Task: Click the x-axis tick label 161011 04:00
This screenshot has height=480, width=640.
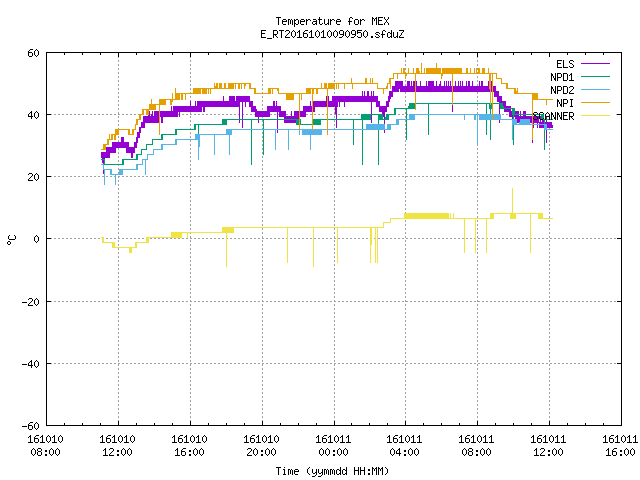Action: (404, 446)
